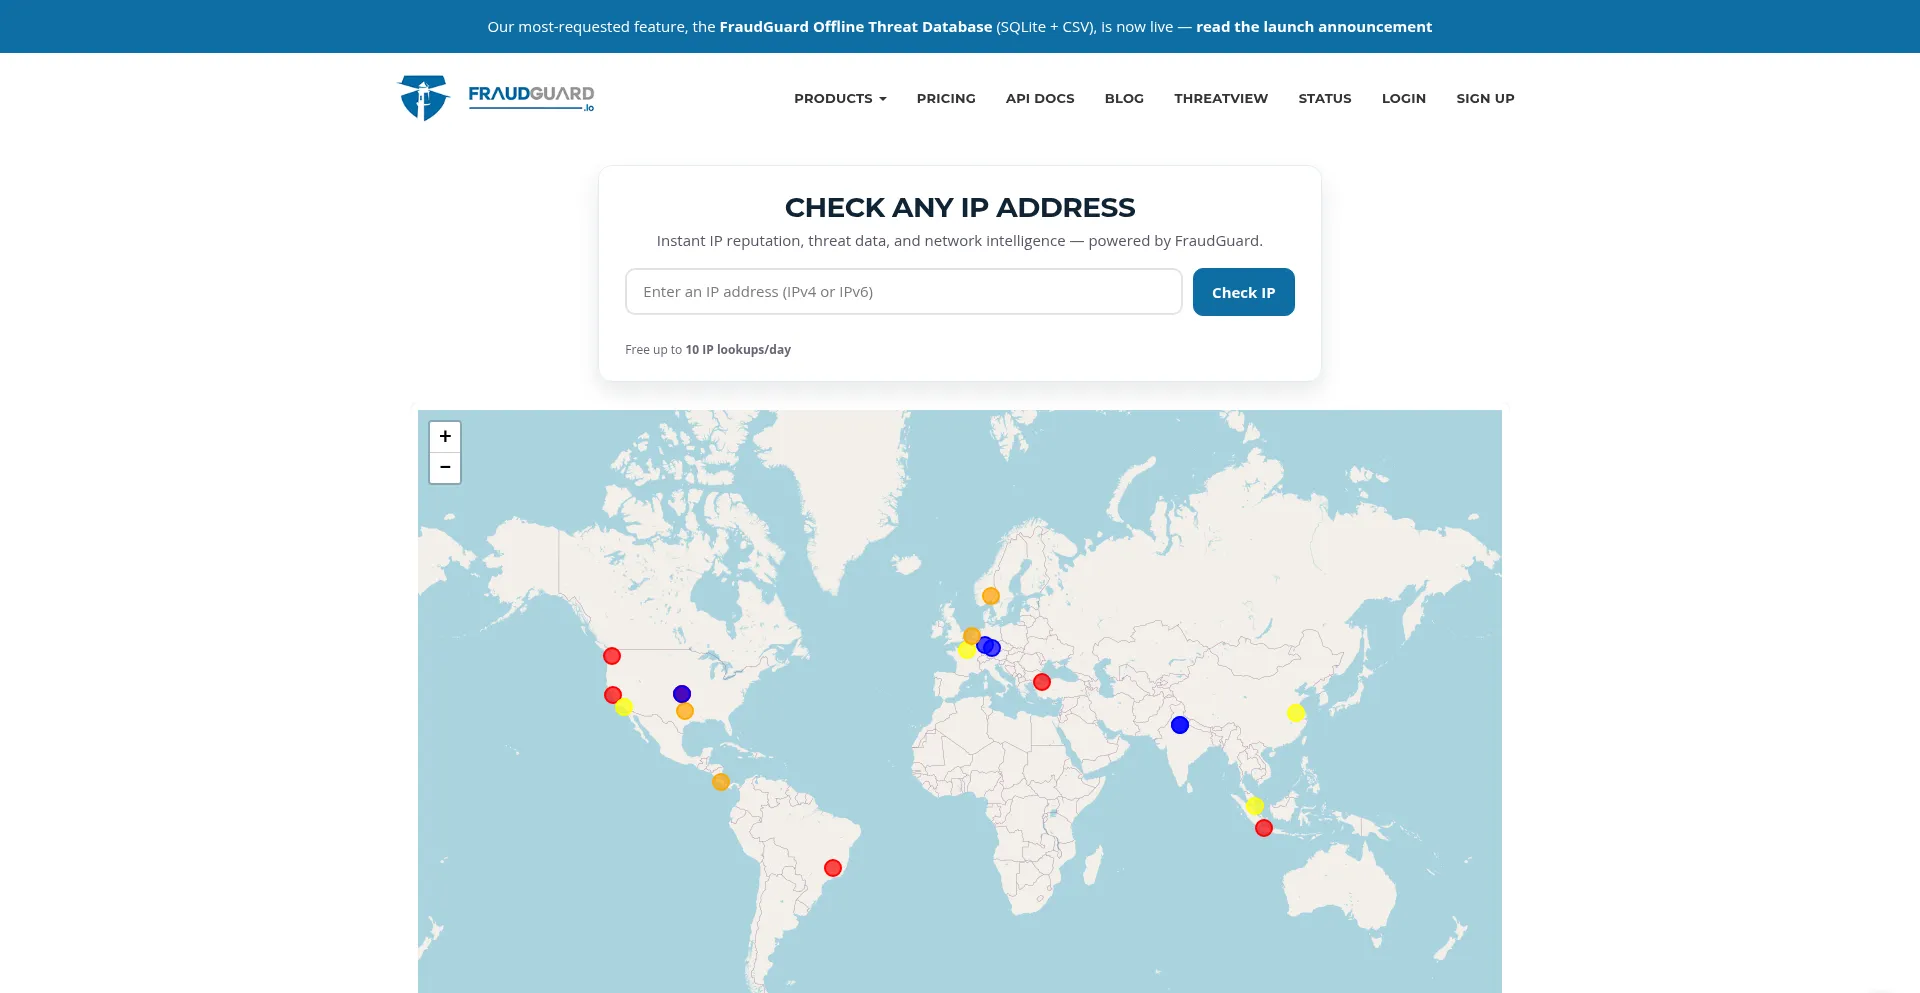Click the orange marker over Panama

719,782
